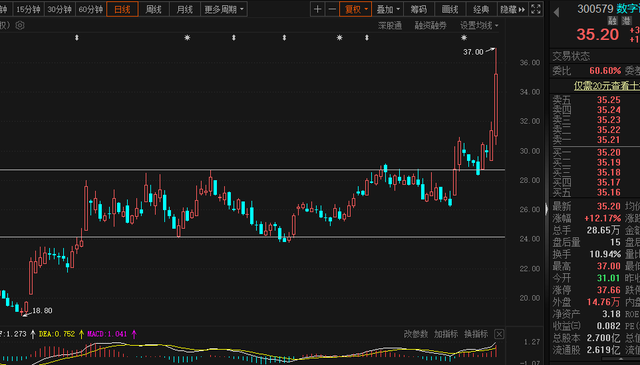640x365 pixels.
Task: Select the 买五 35.16 bid row
Action: [596, 193]
